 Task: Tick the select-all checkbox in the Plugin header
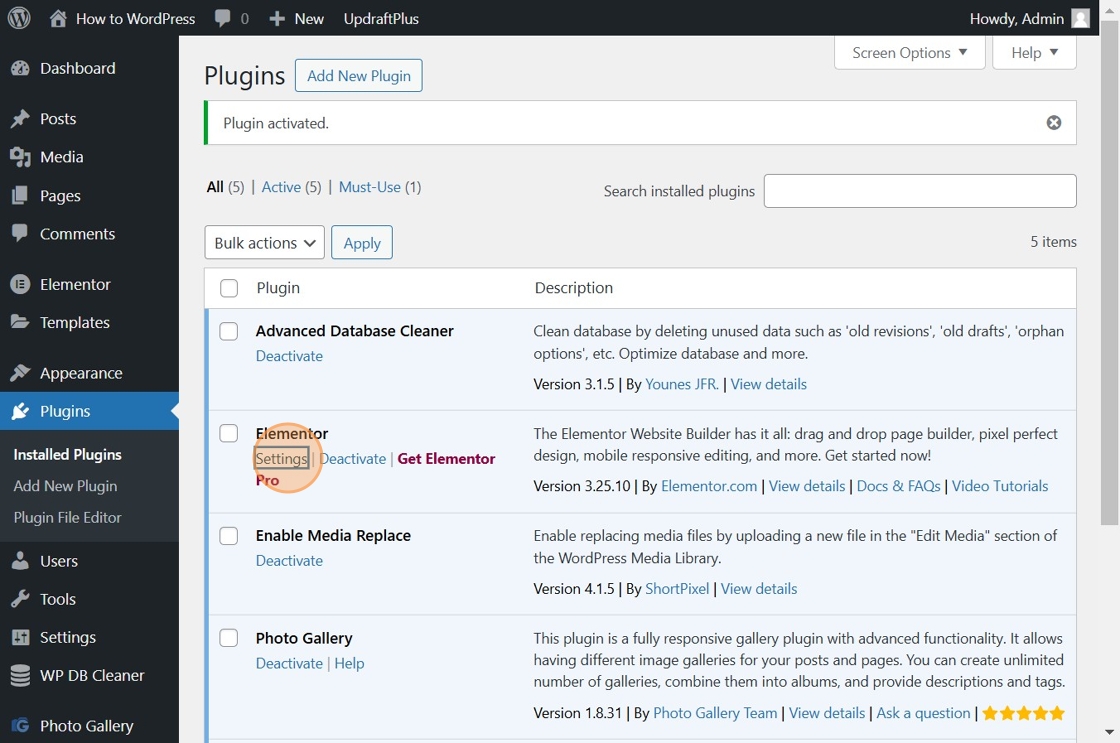pos(229,288)
